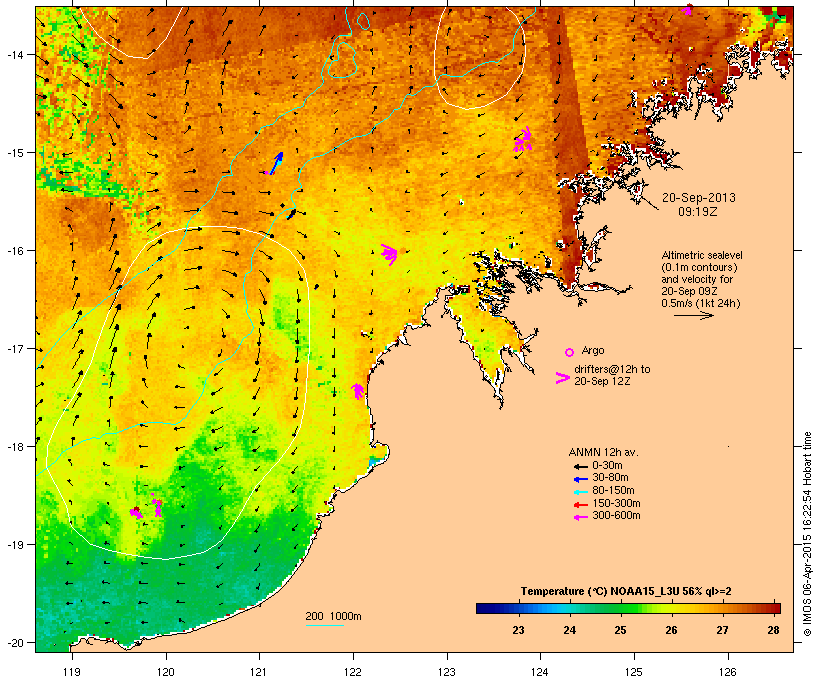Click the drifters@12h to label
Viewport: 820px width, 680px height.
pos(612,369)
